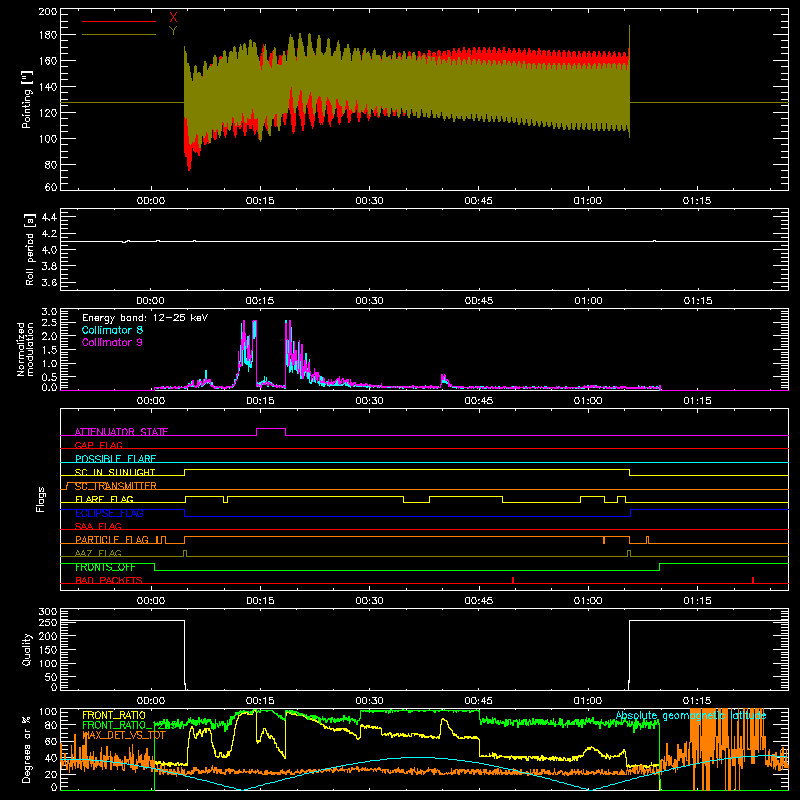Select the red 'X' legend label
Viewport: 800px width, 800px height.
click(x=173, y=18)
